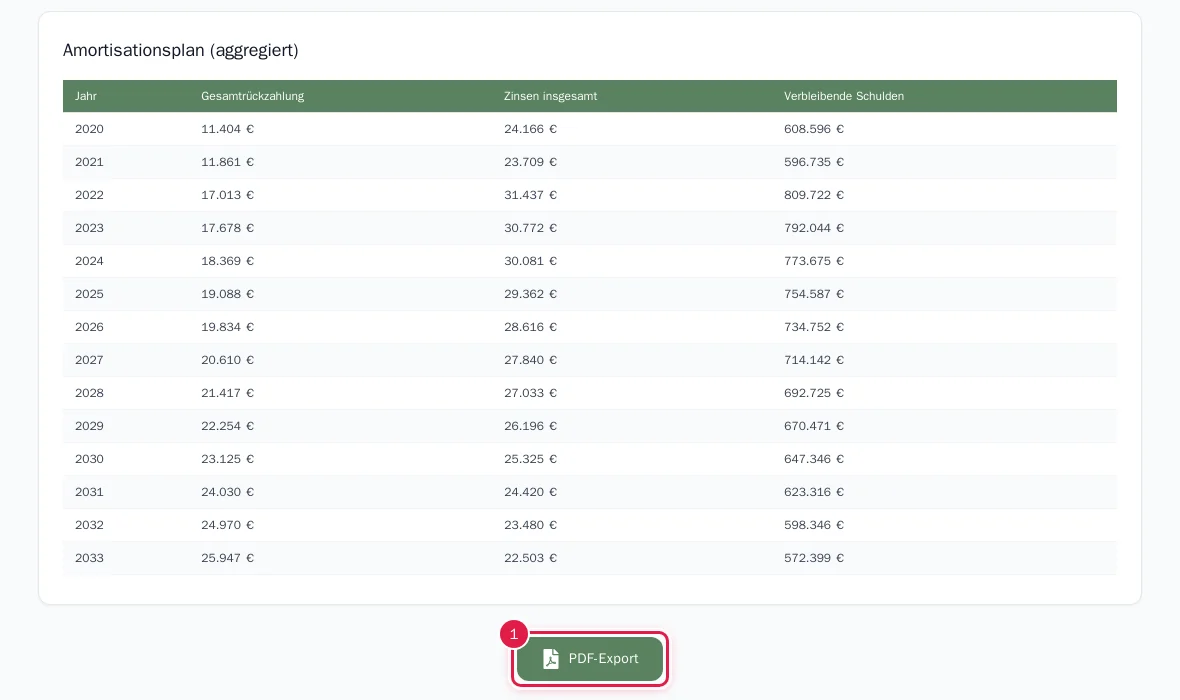The height and width of the screenshot is (700, 1180).
Task: Click the PDF file icon in export button
Action: (x=551, y=659)
